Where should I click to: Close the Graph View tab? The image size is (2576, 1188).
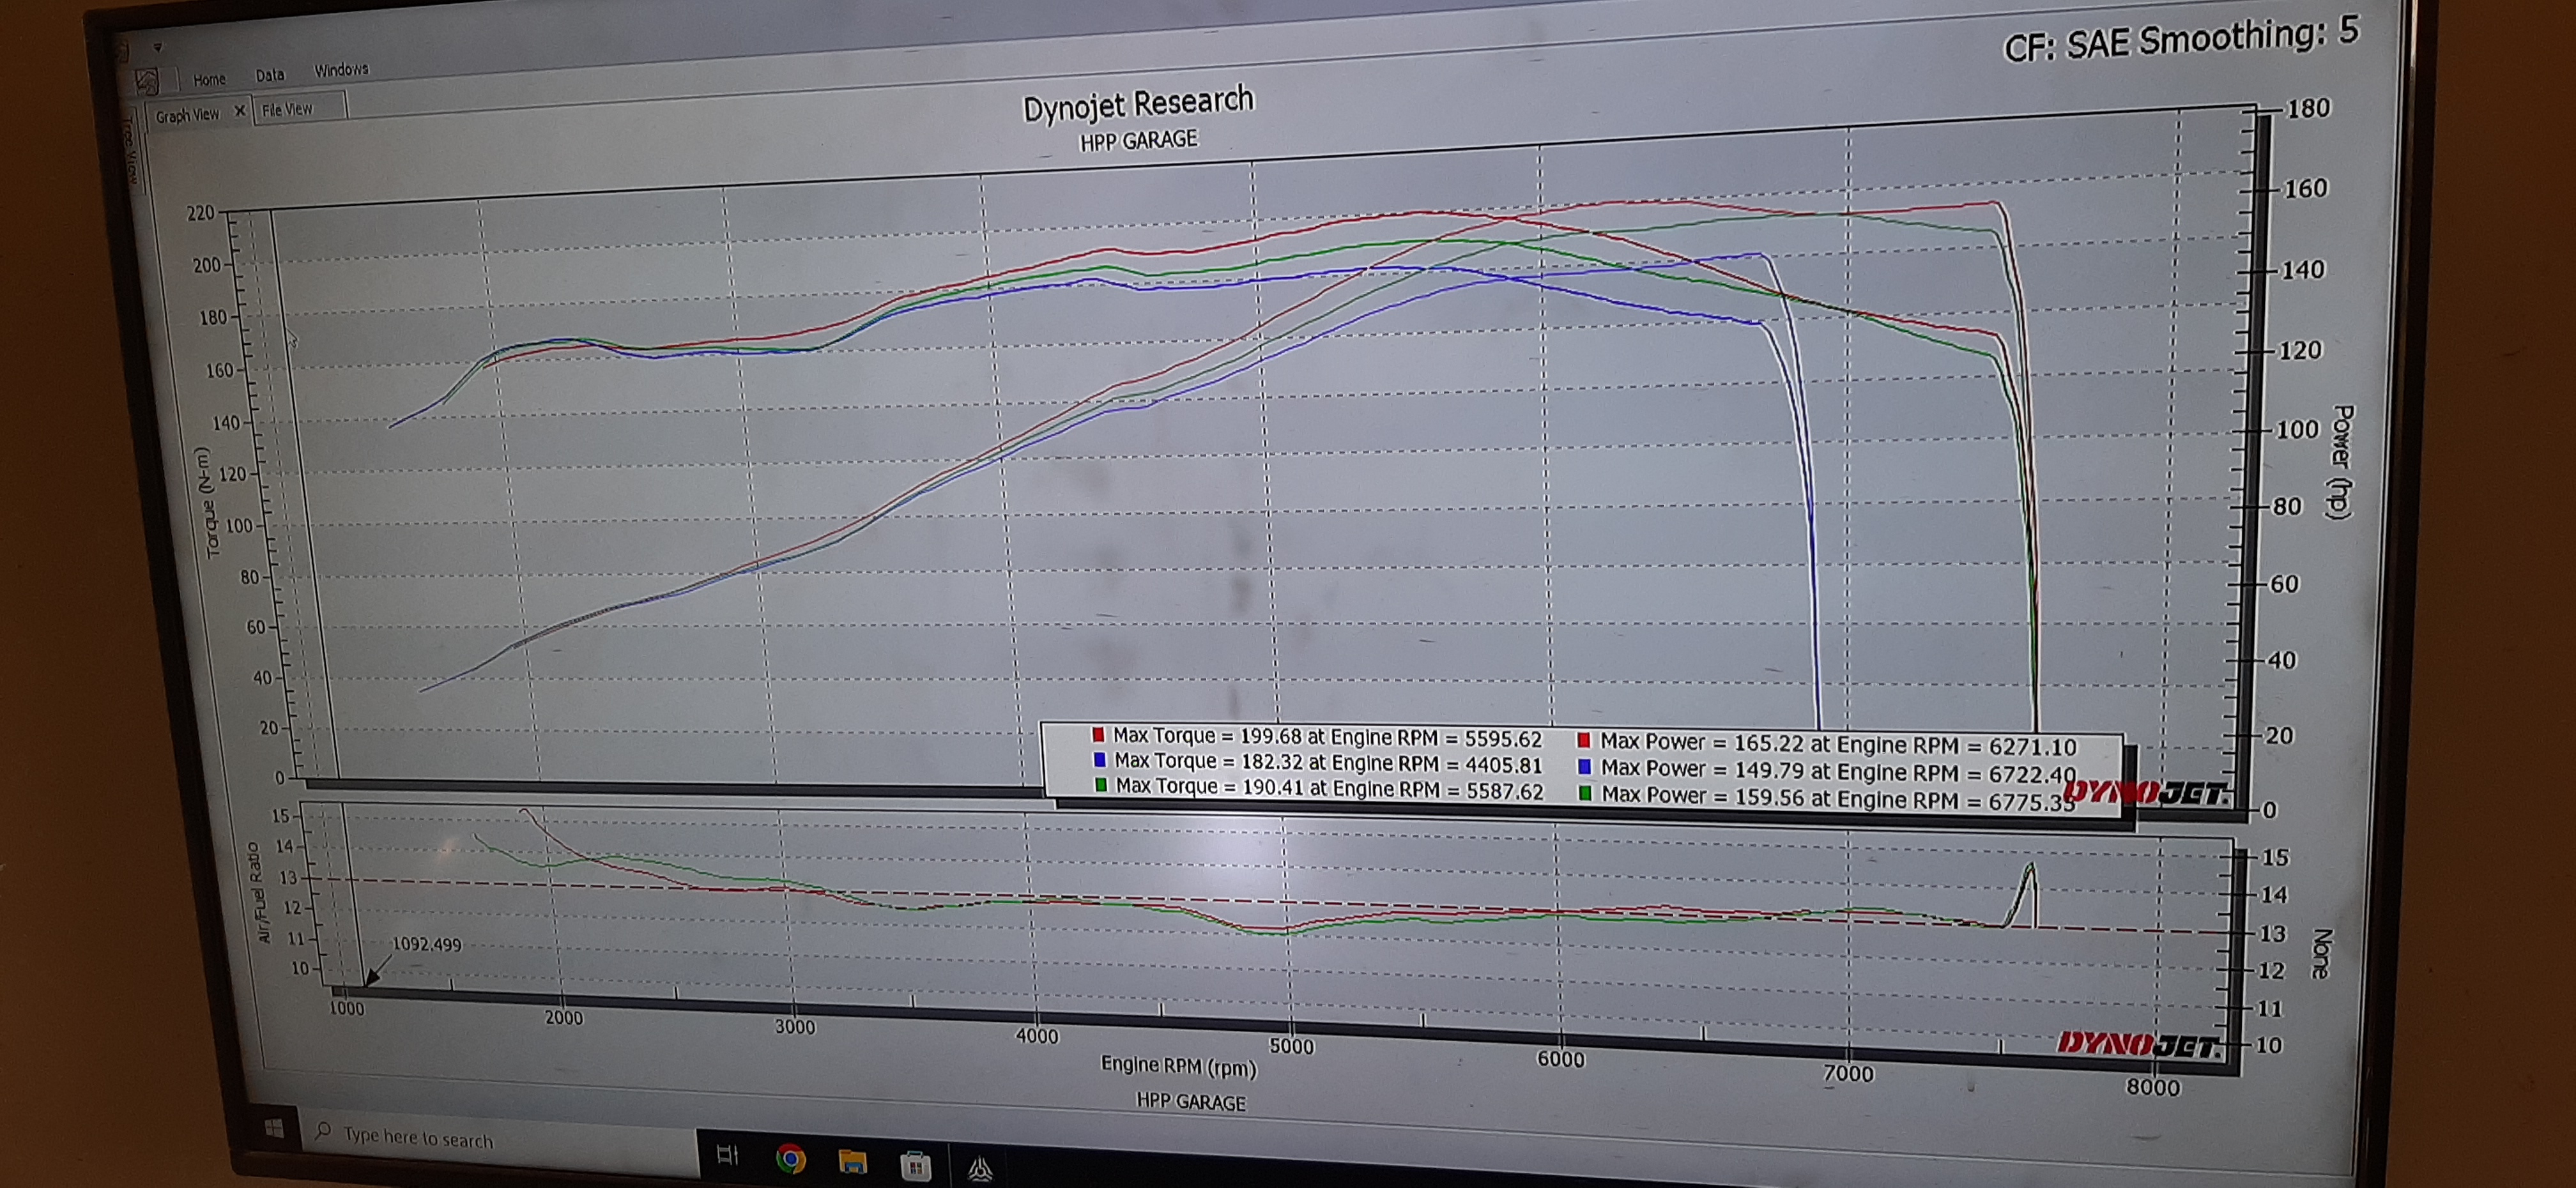pos(240,111)
